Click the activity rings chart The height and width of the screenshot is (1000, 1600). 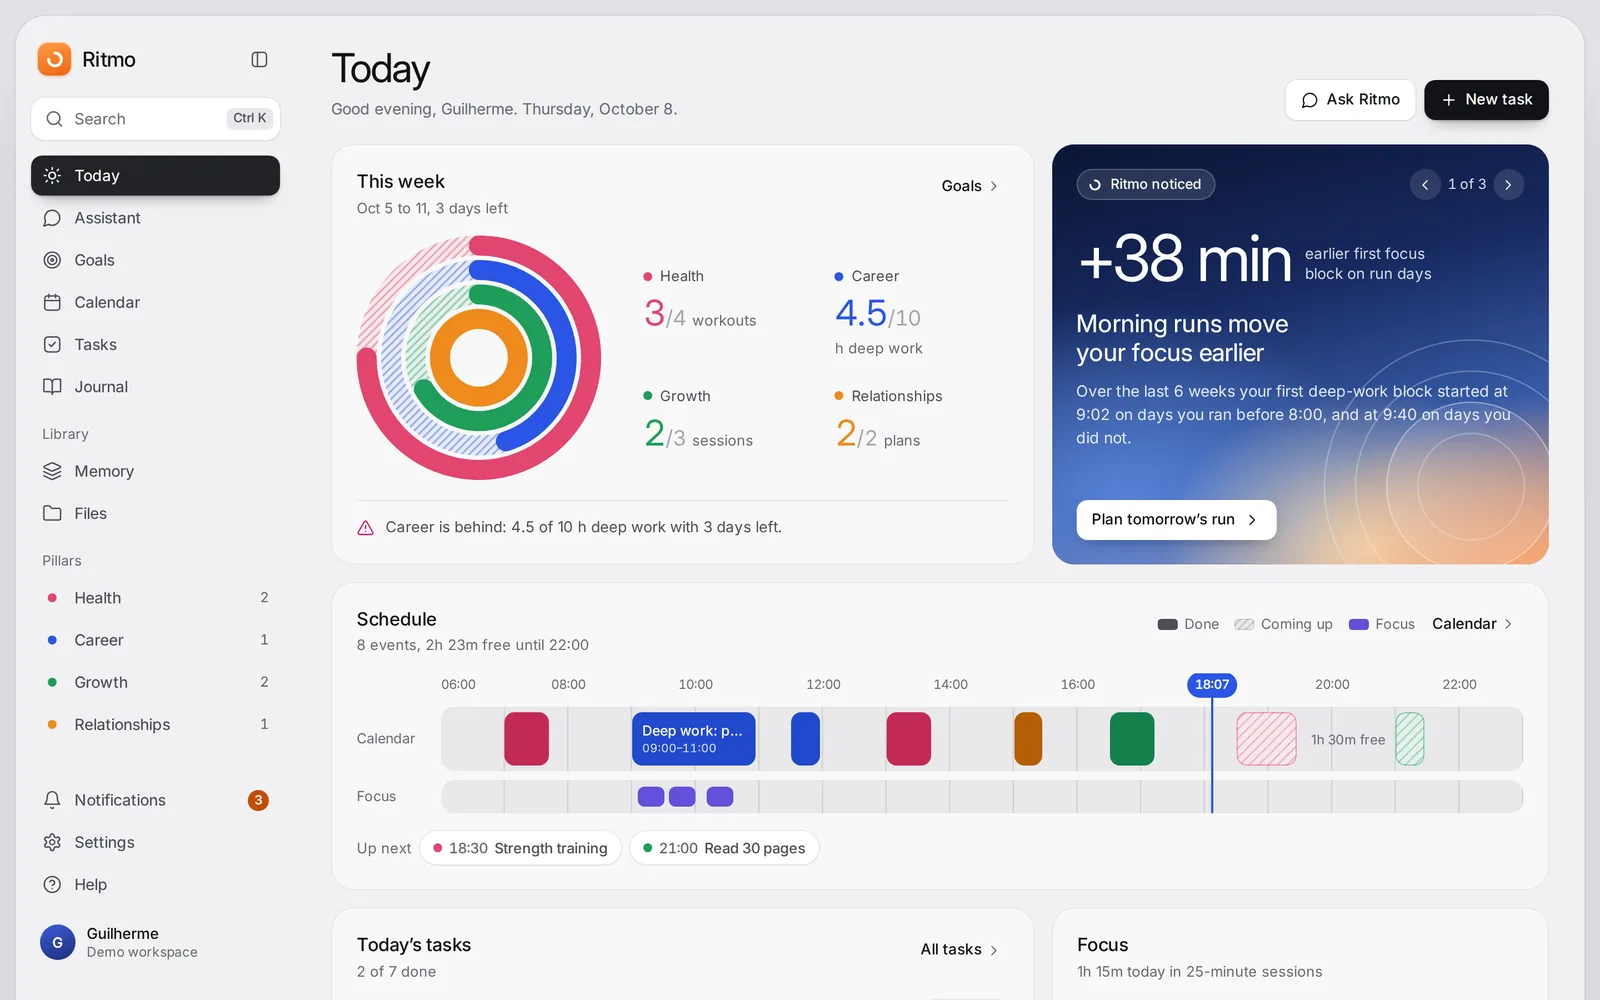tap(479, 358)
